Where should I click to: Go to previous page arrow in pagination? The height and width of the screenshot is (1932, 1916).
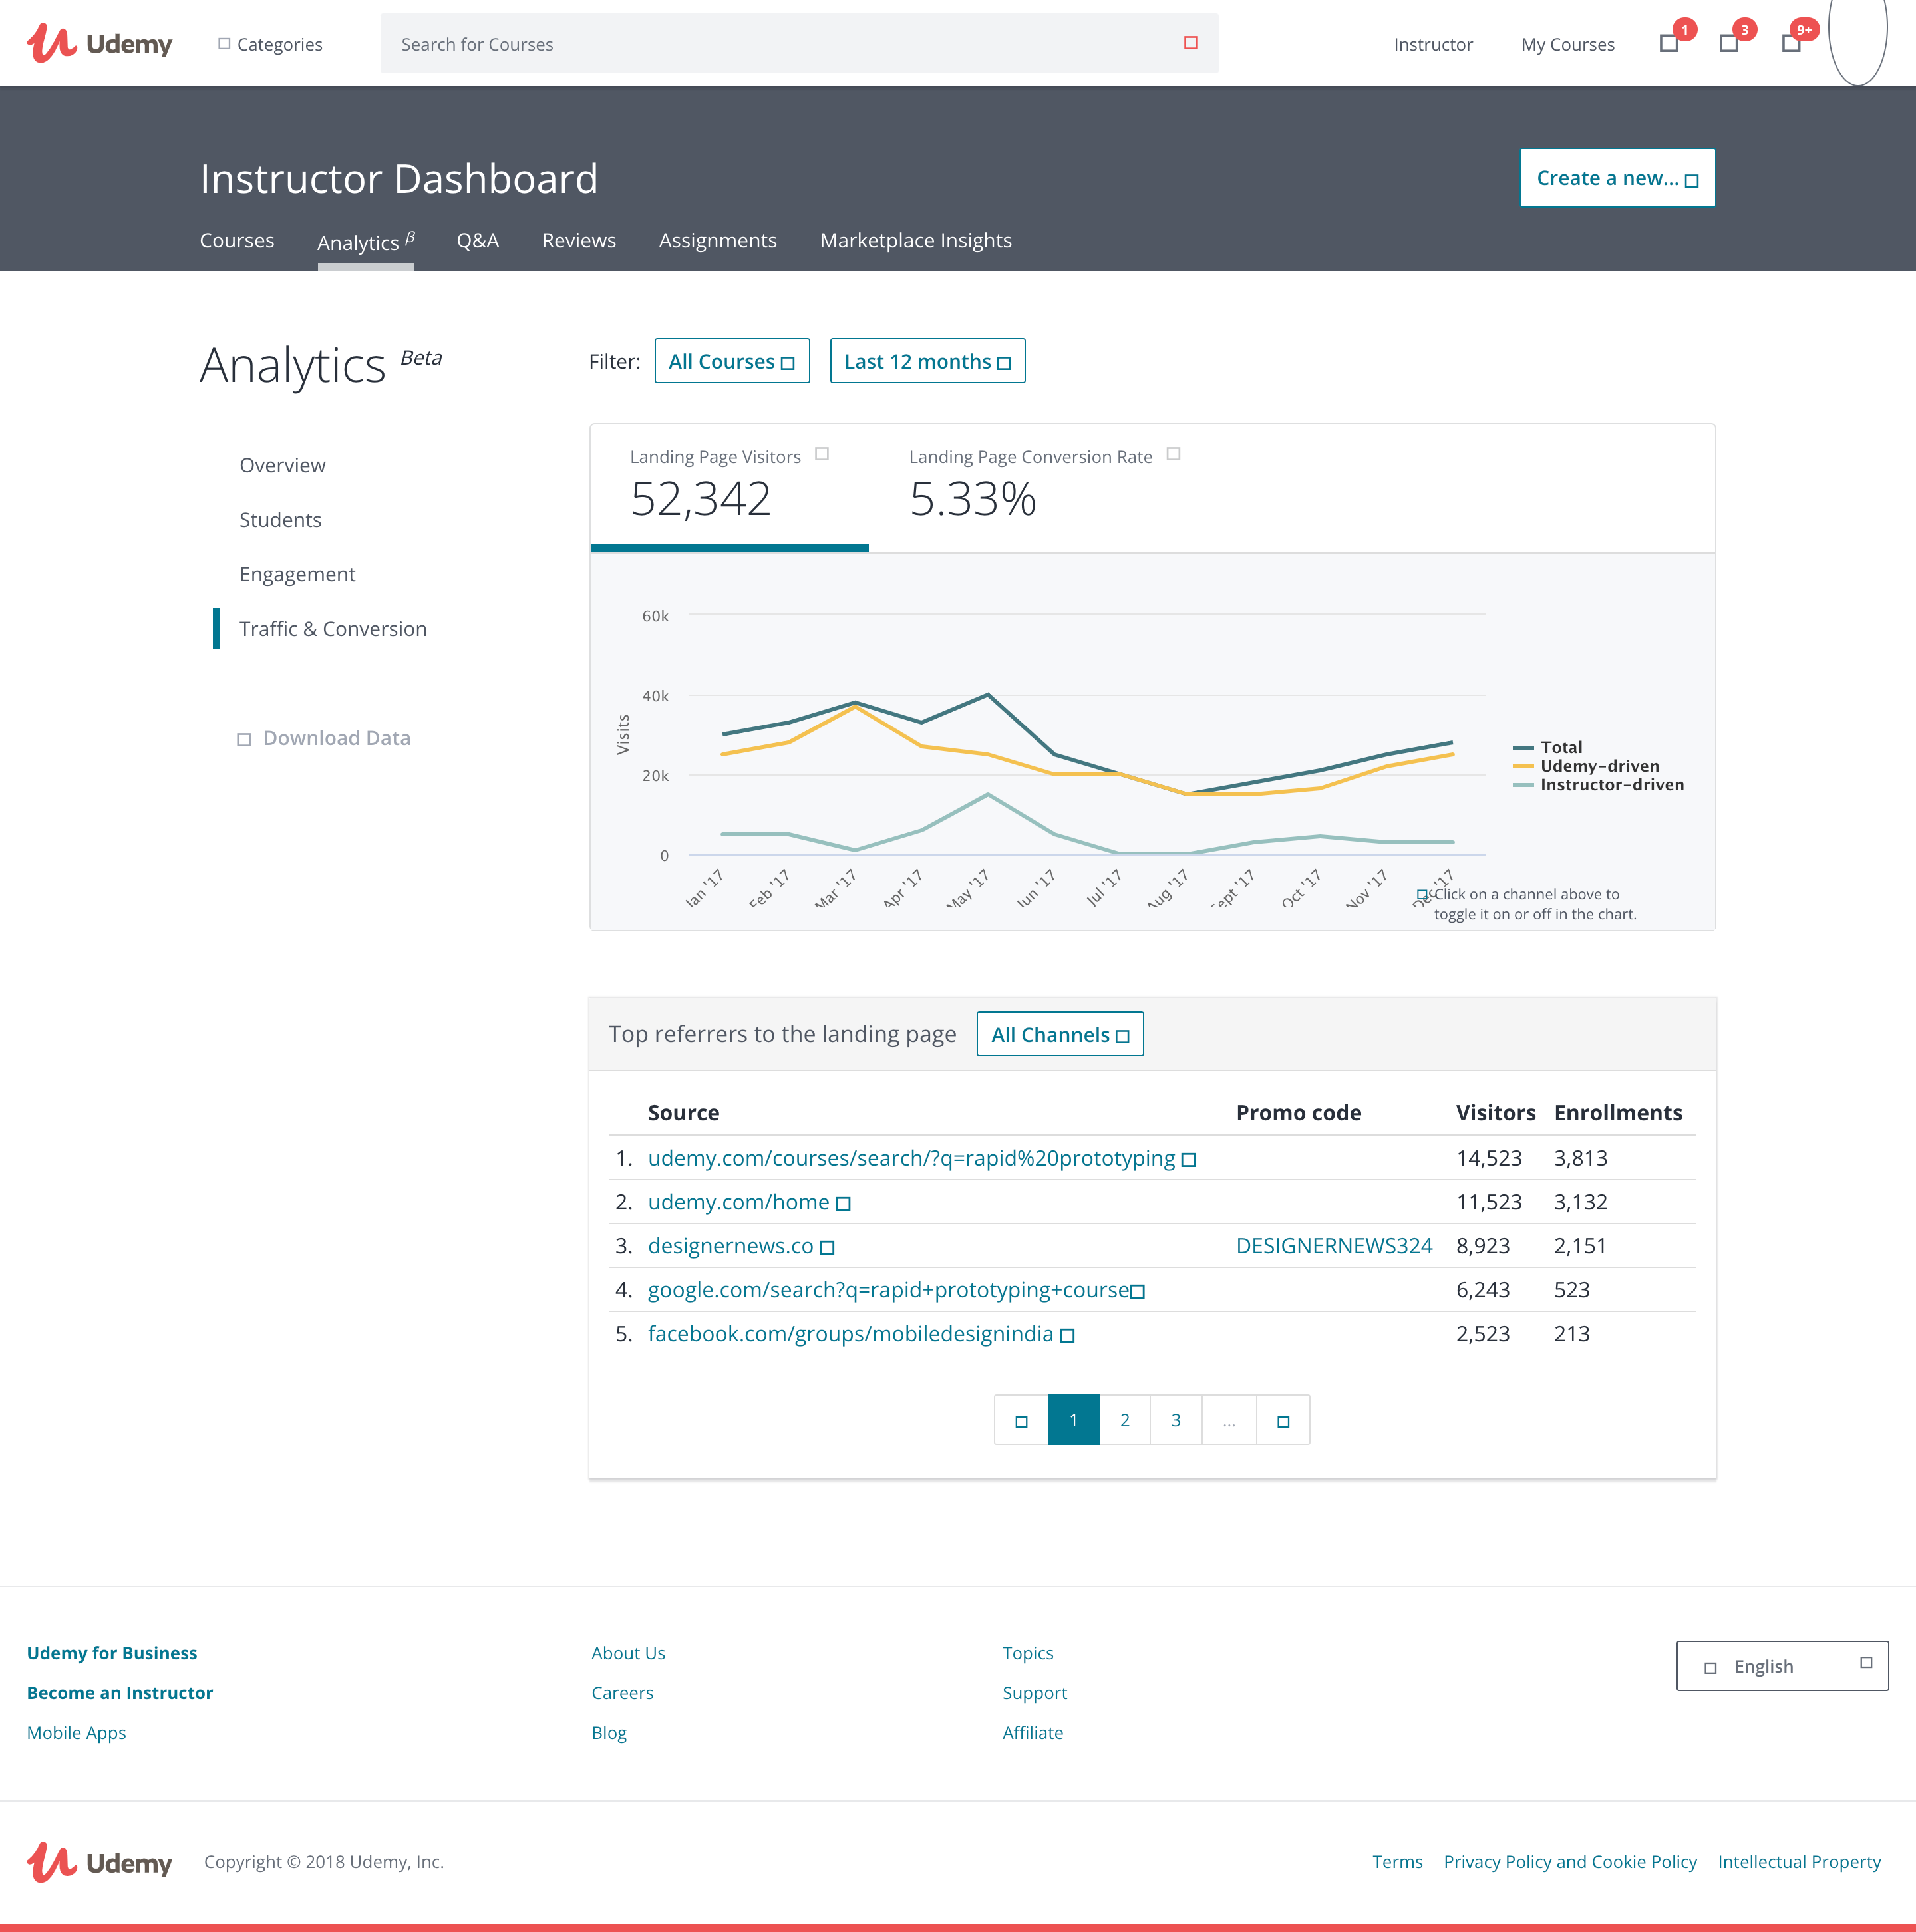coord(1021,1421)
